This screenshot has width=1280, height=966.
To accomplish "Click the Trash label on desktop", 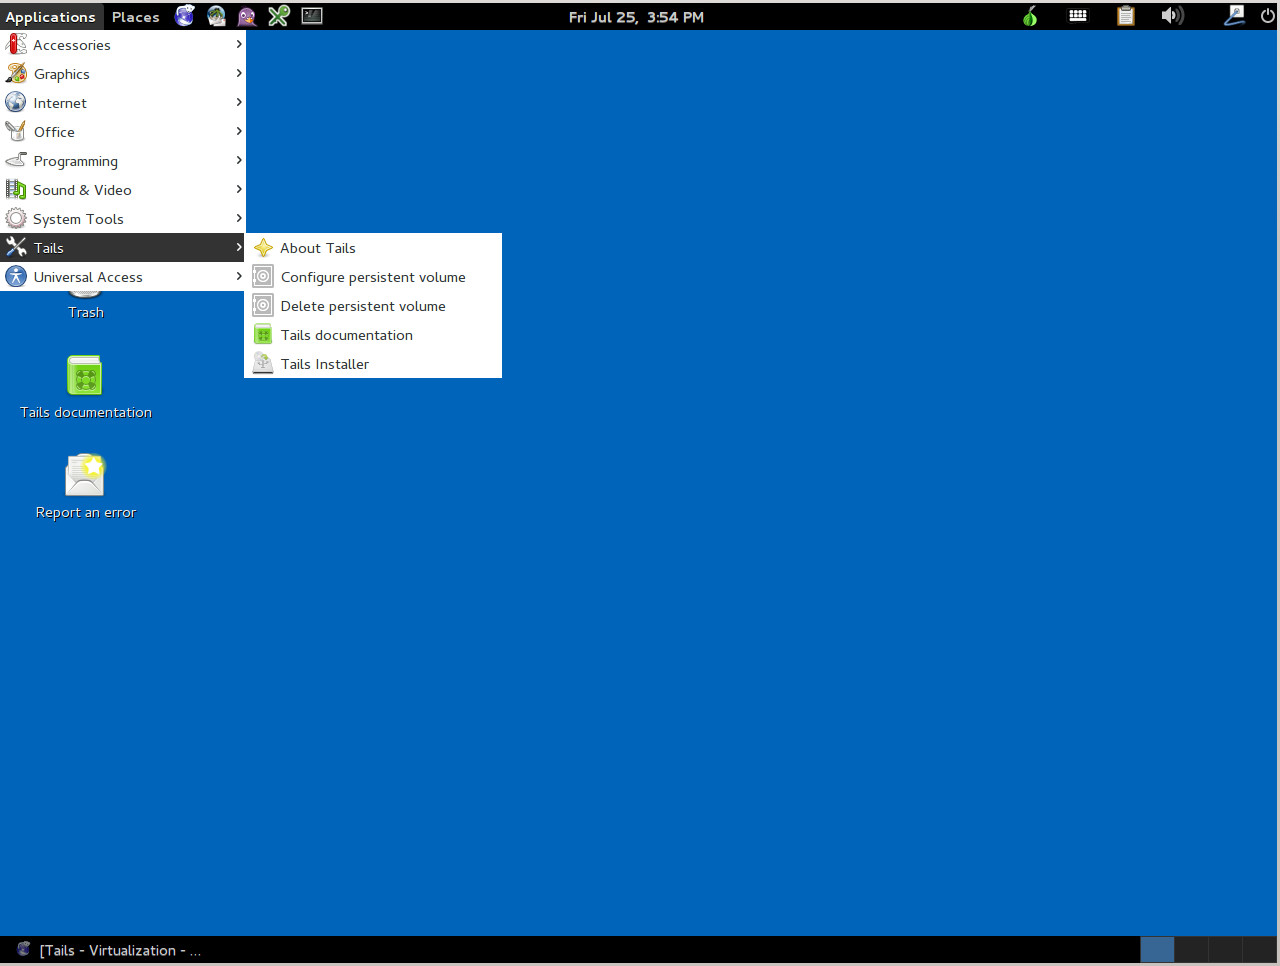I will point(86,312).
